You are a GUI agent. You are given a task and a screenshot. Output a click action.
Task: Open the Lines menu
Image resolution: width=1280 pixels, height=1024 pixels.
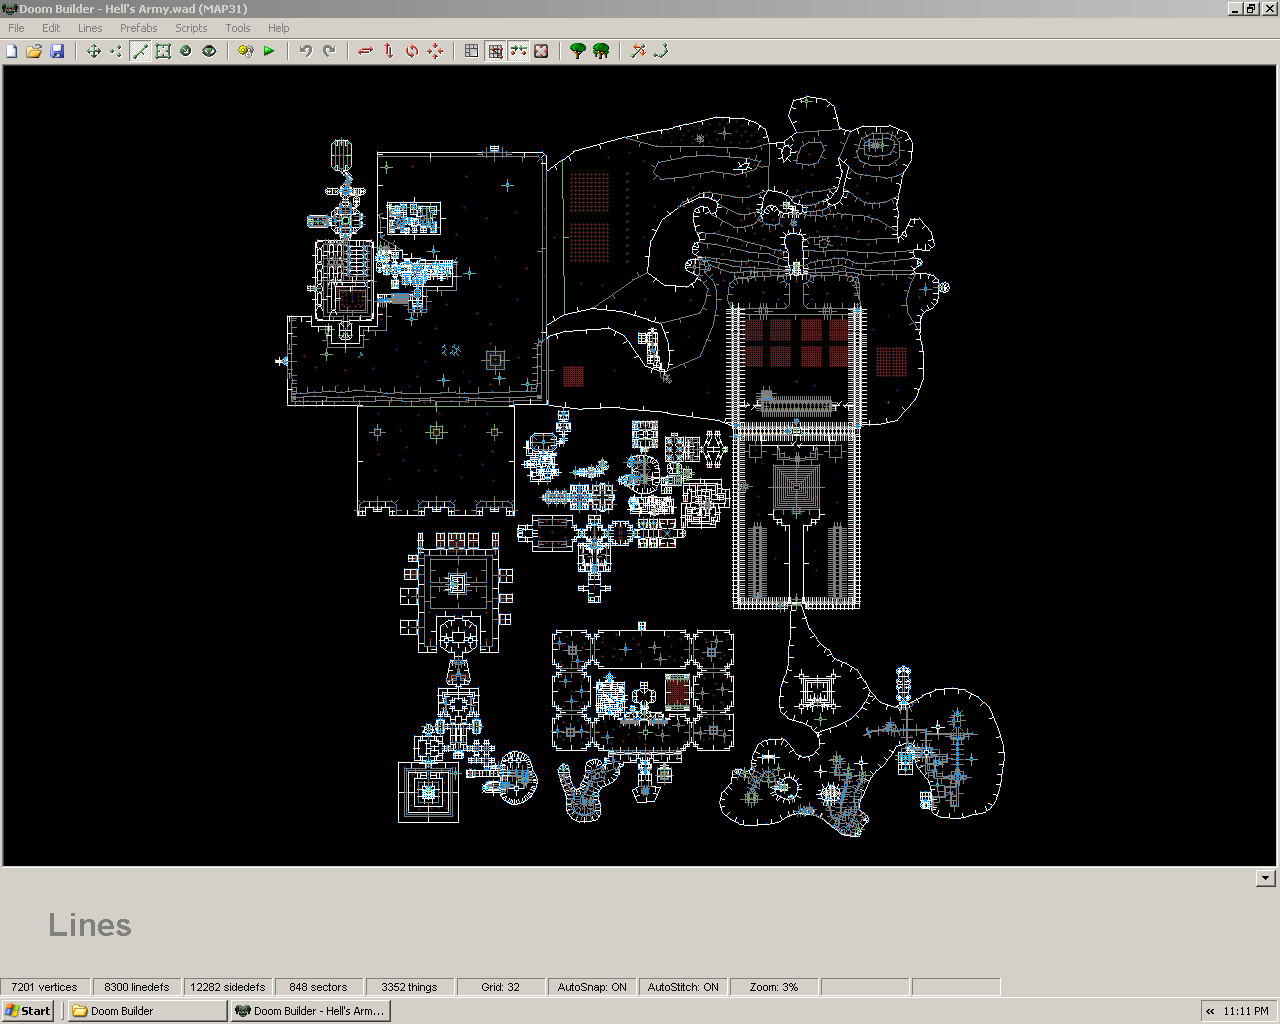coord(90,28)
